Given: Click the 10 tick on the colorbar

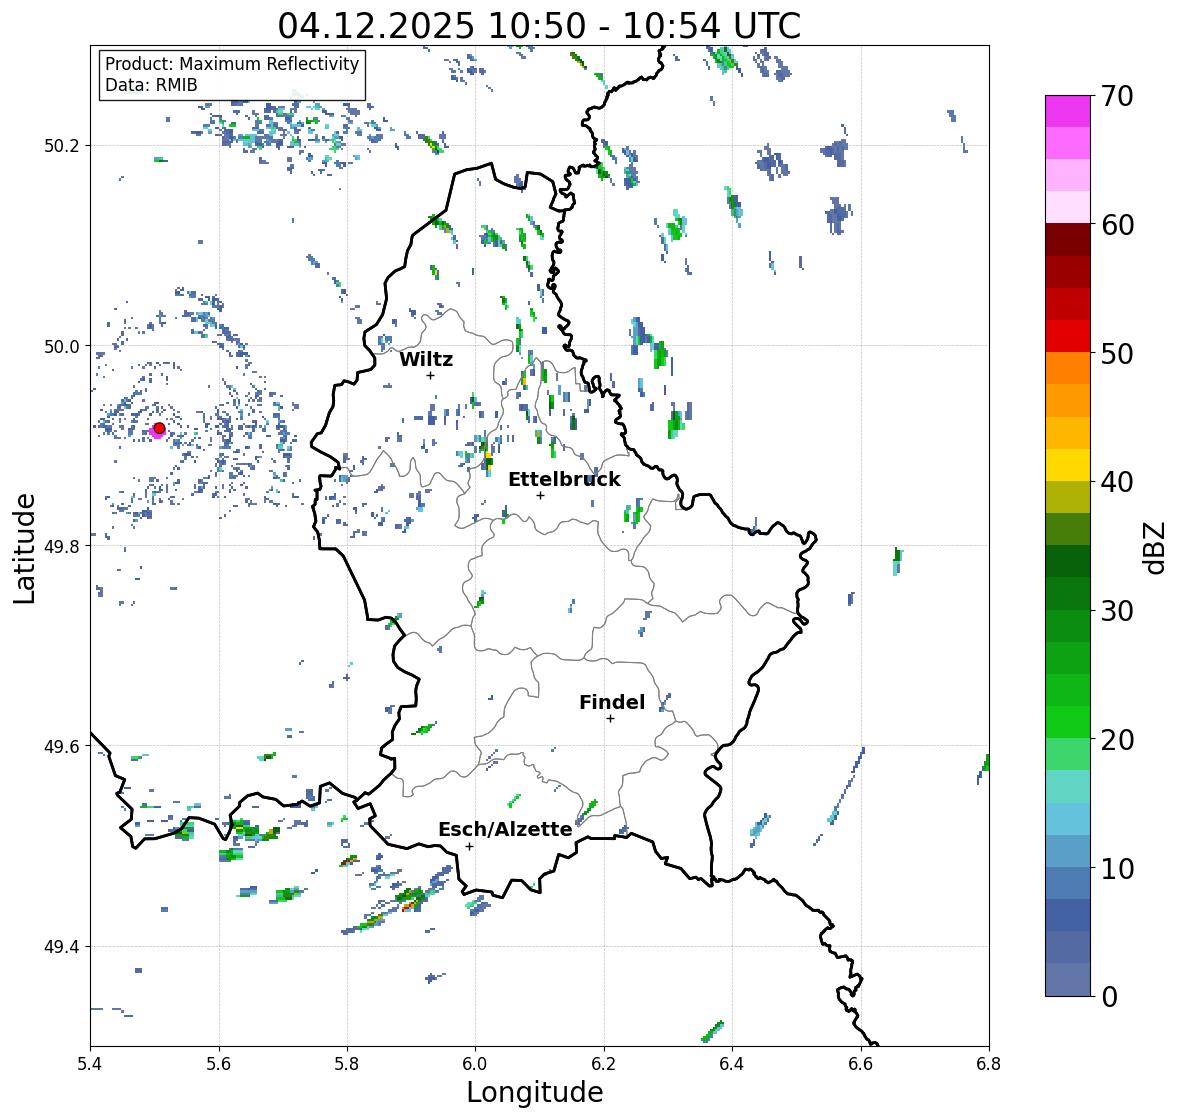Looking at the screenshot, I should (x=1117, y=868).
